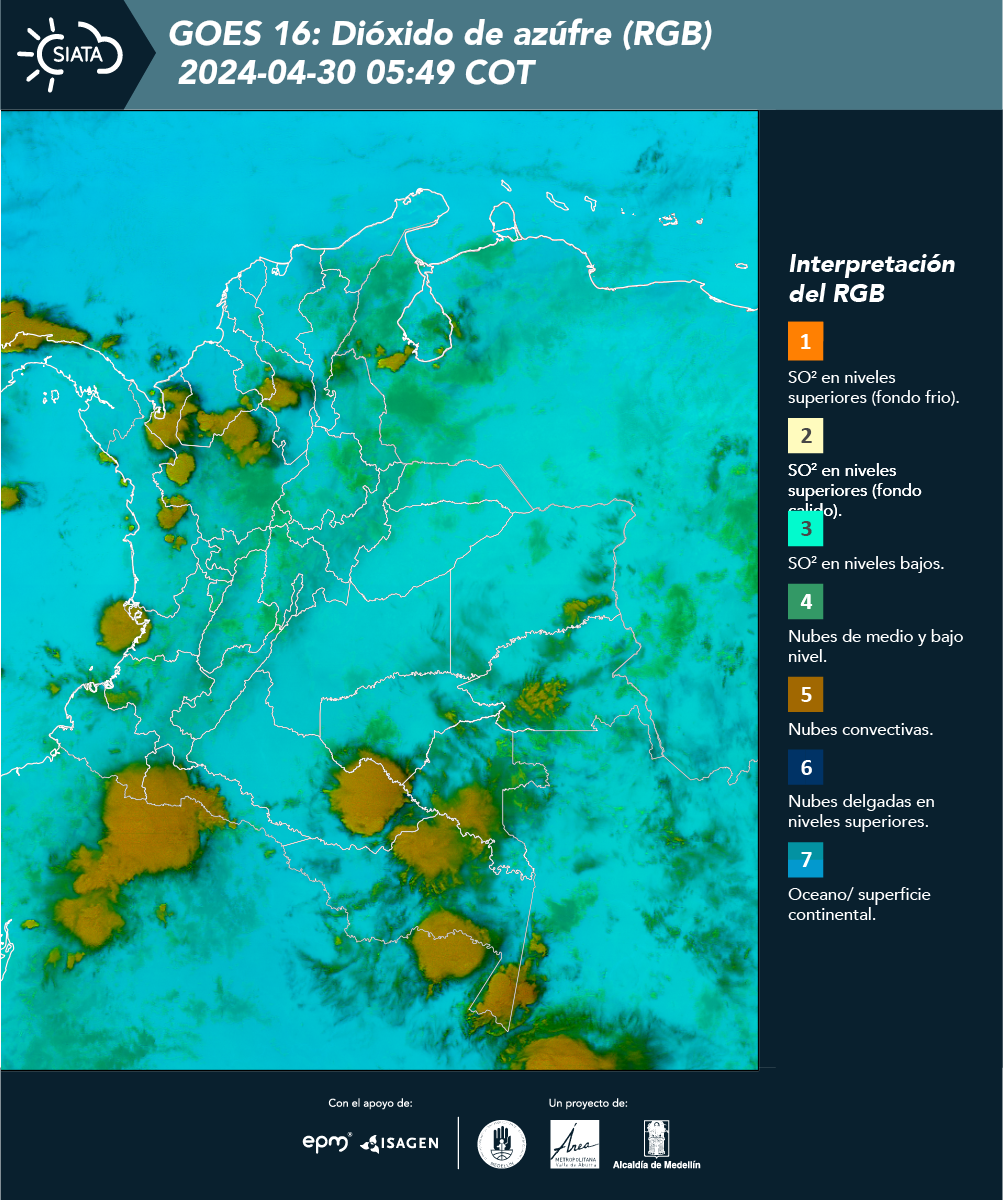Click 'Oceano/ superficie continental' label
The height and width of the screenshot is (1200, 1003).
pos(859,903)
